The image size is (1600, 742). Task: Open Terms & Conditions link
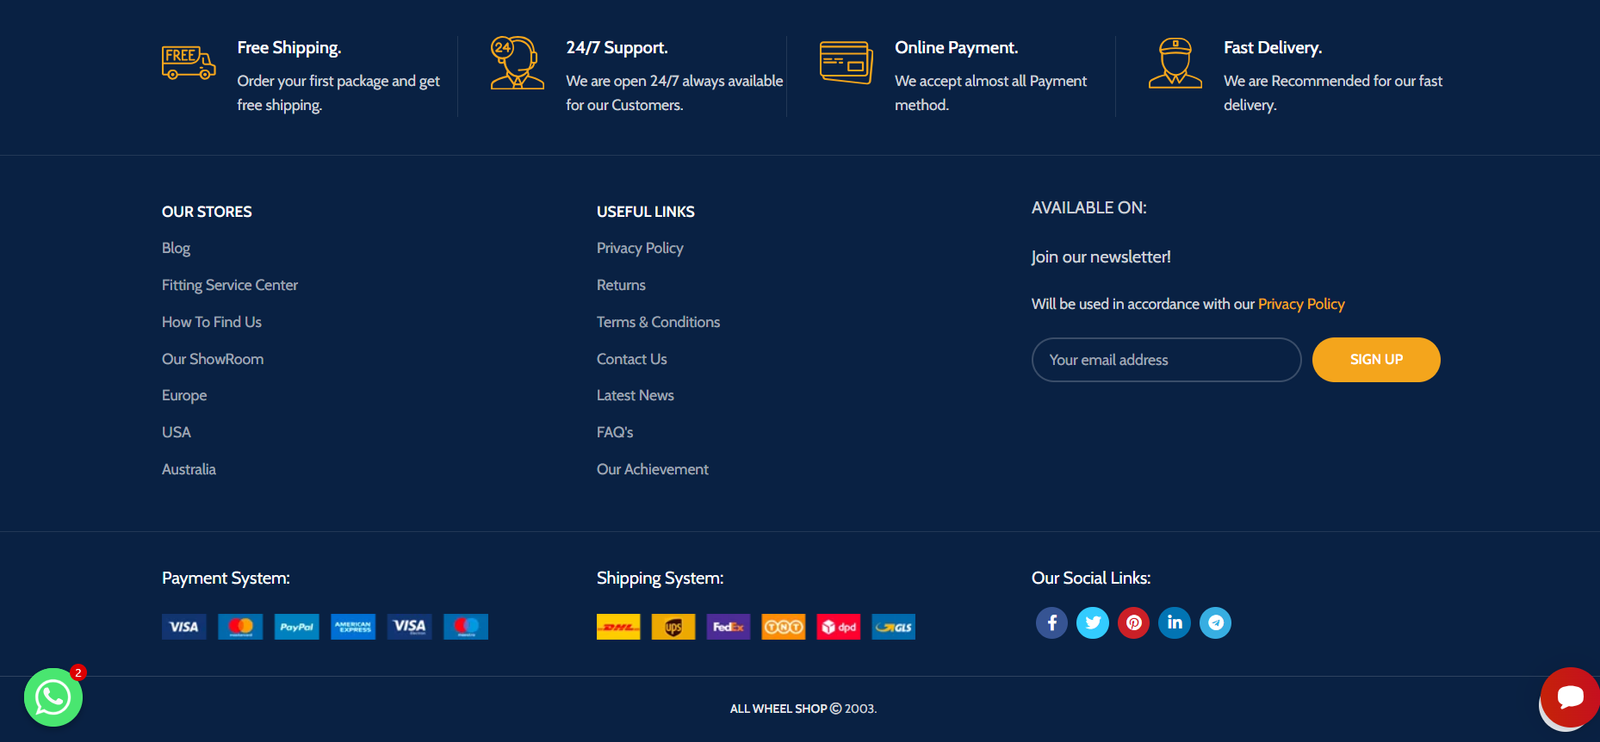[x=658, y=322]
